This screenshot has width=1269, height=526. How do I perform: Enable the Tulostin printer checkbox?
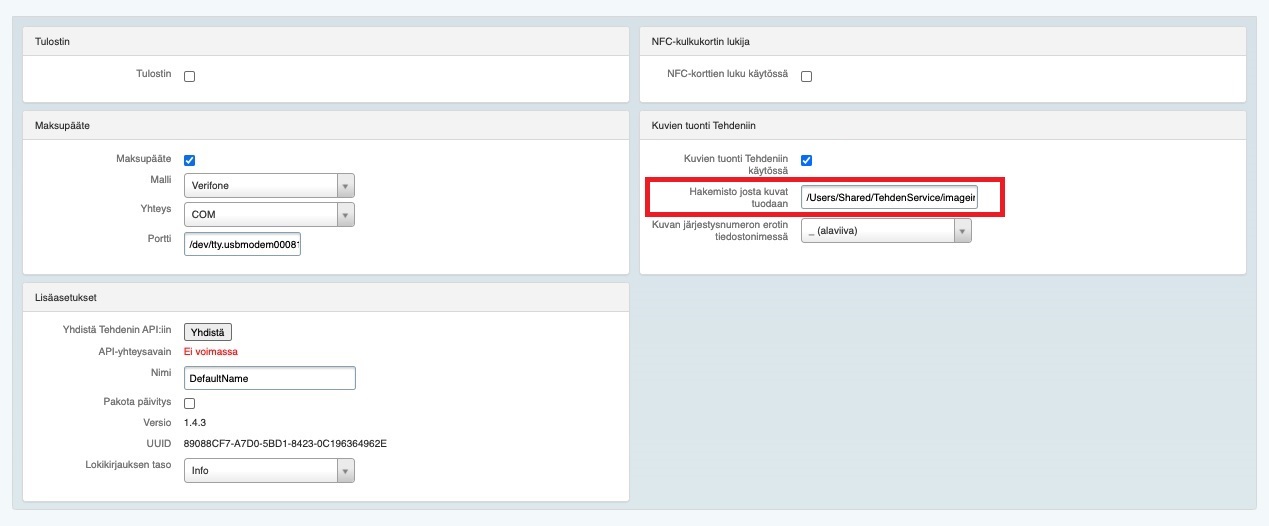190,76
